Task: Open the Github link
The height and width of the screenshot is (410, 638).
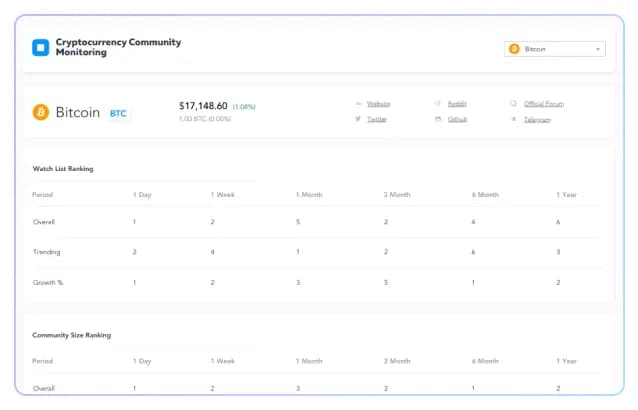Action: (x=457, y=119)
